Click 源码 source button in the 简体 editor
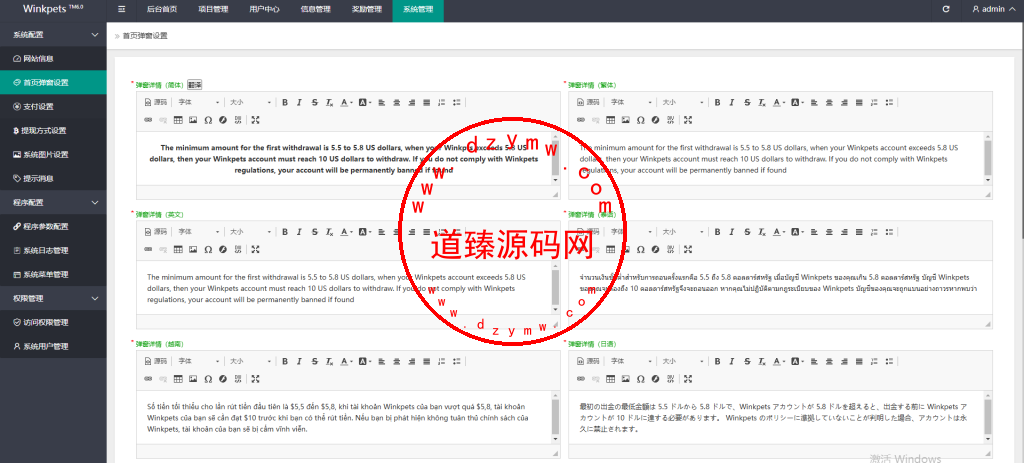The image size is (1024, 463). tap(156, 103)
